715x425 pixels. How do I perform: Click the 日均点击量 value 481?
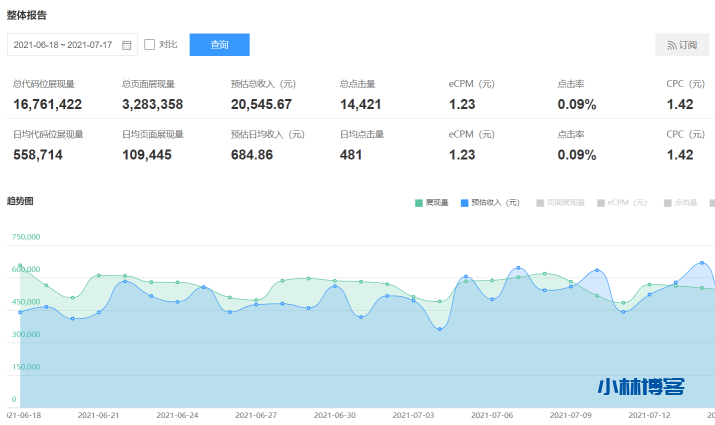tap(350, 154)
